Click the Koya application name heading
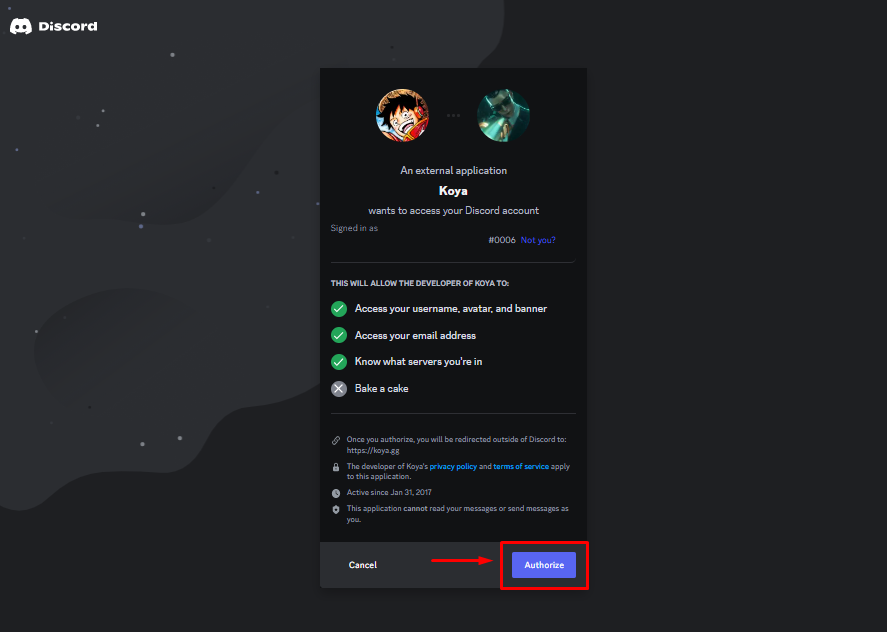 [453, 191]
